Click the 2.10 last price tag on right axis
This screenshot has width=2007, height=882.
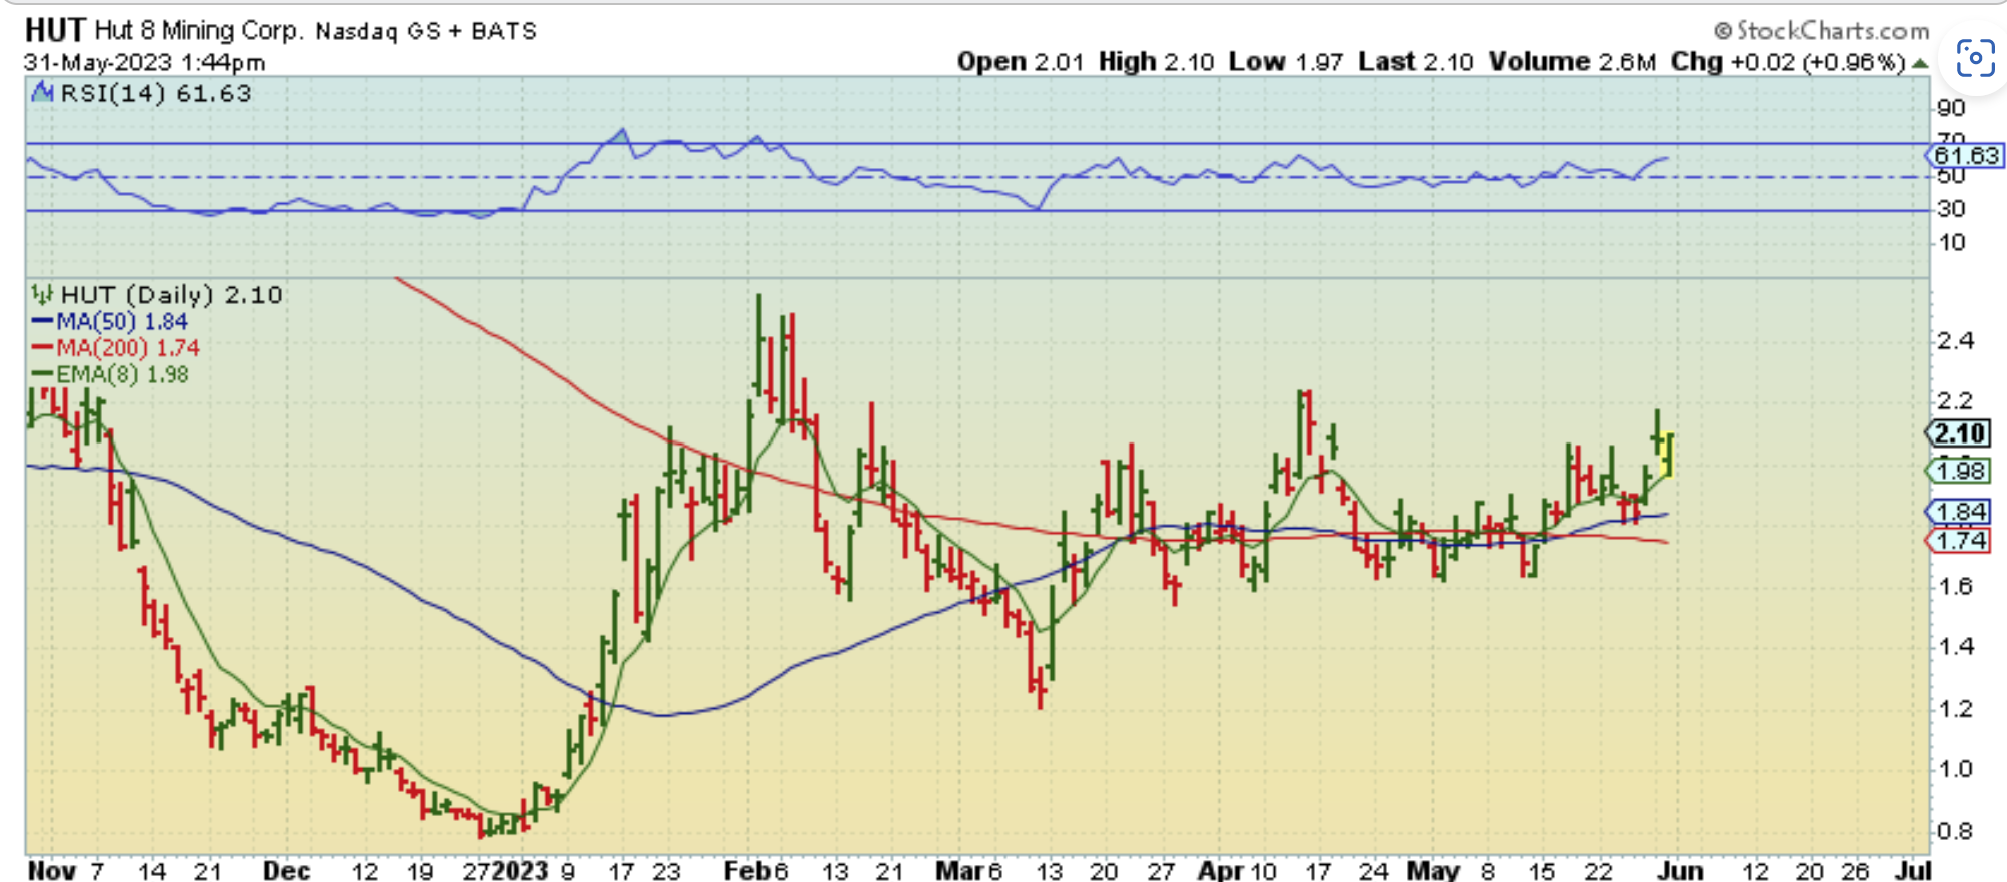(1959, 433)
